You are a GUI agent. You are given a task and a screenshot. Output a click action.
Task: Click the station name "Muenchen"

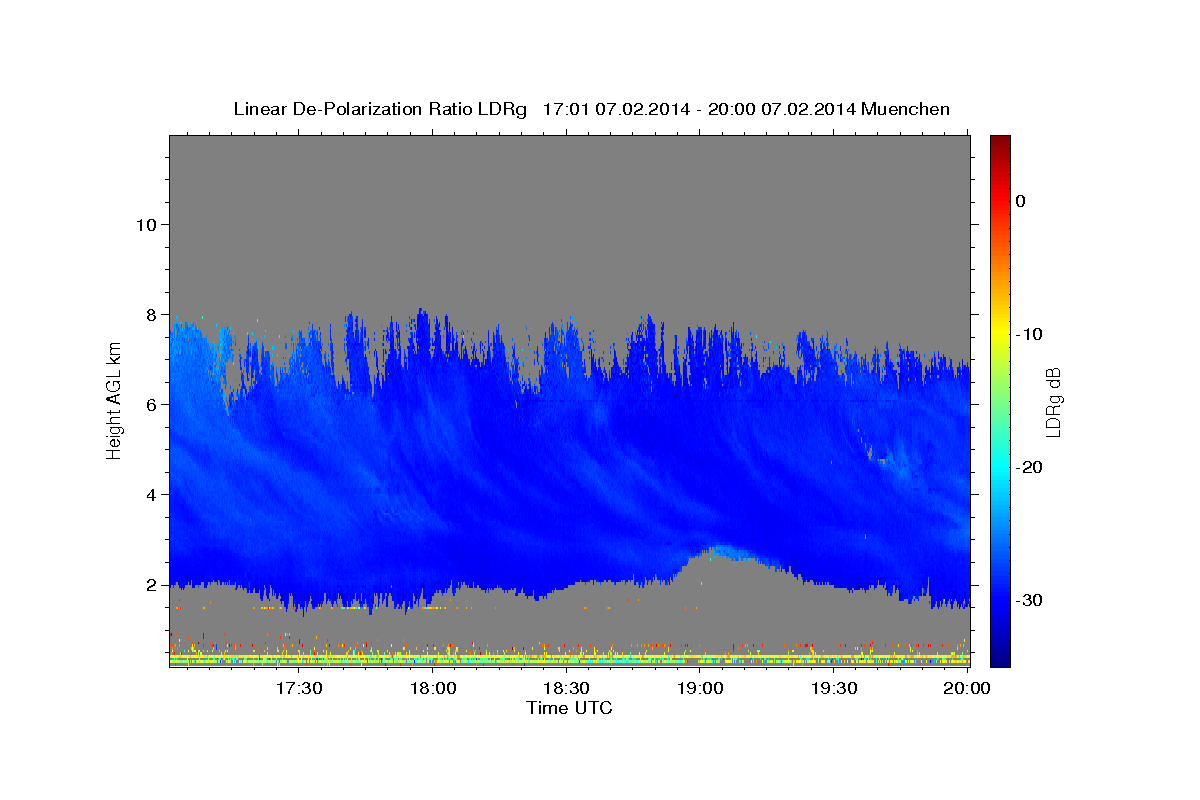point(905,109)
